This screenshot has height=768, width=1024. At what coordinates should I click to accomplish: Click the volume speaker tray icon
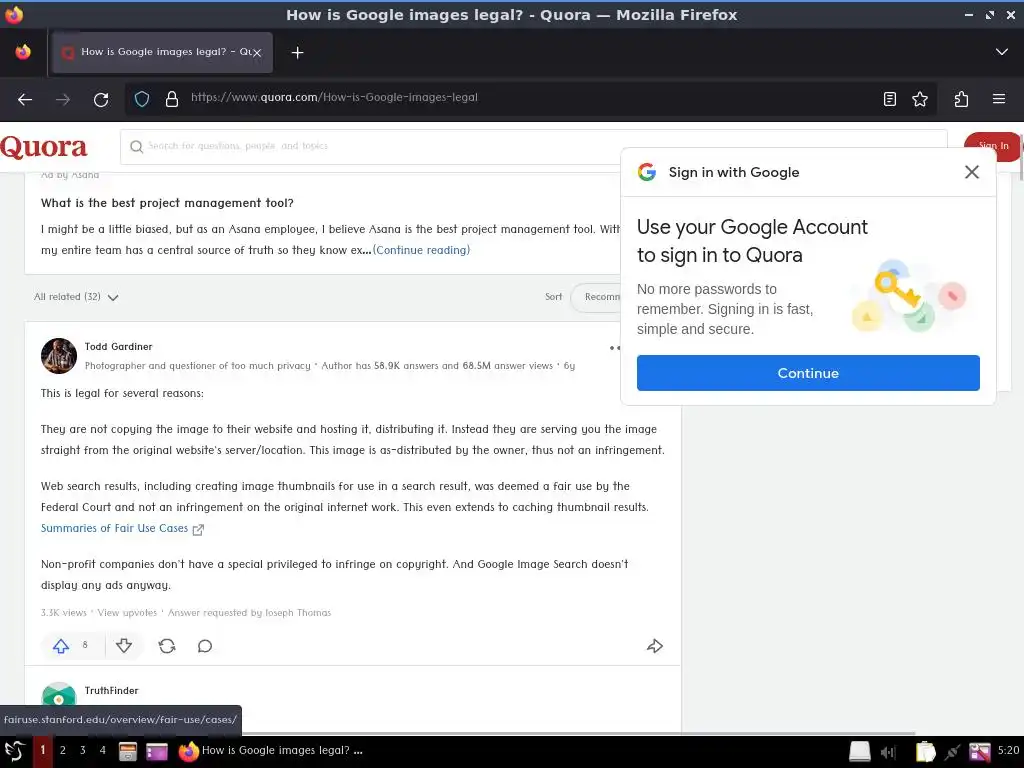tap(888, 752)
